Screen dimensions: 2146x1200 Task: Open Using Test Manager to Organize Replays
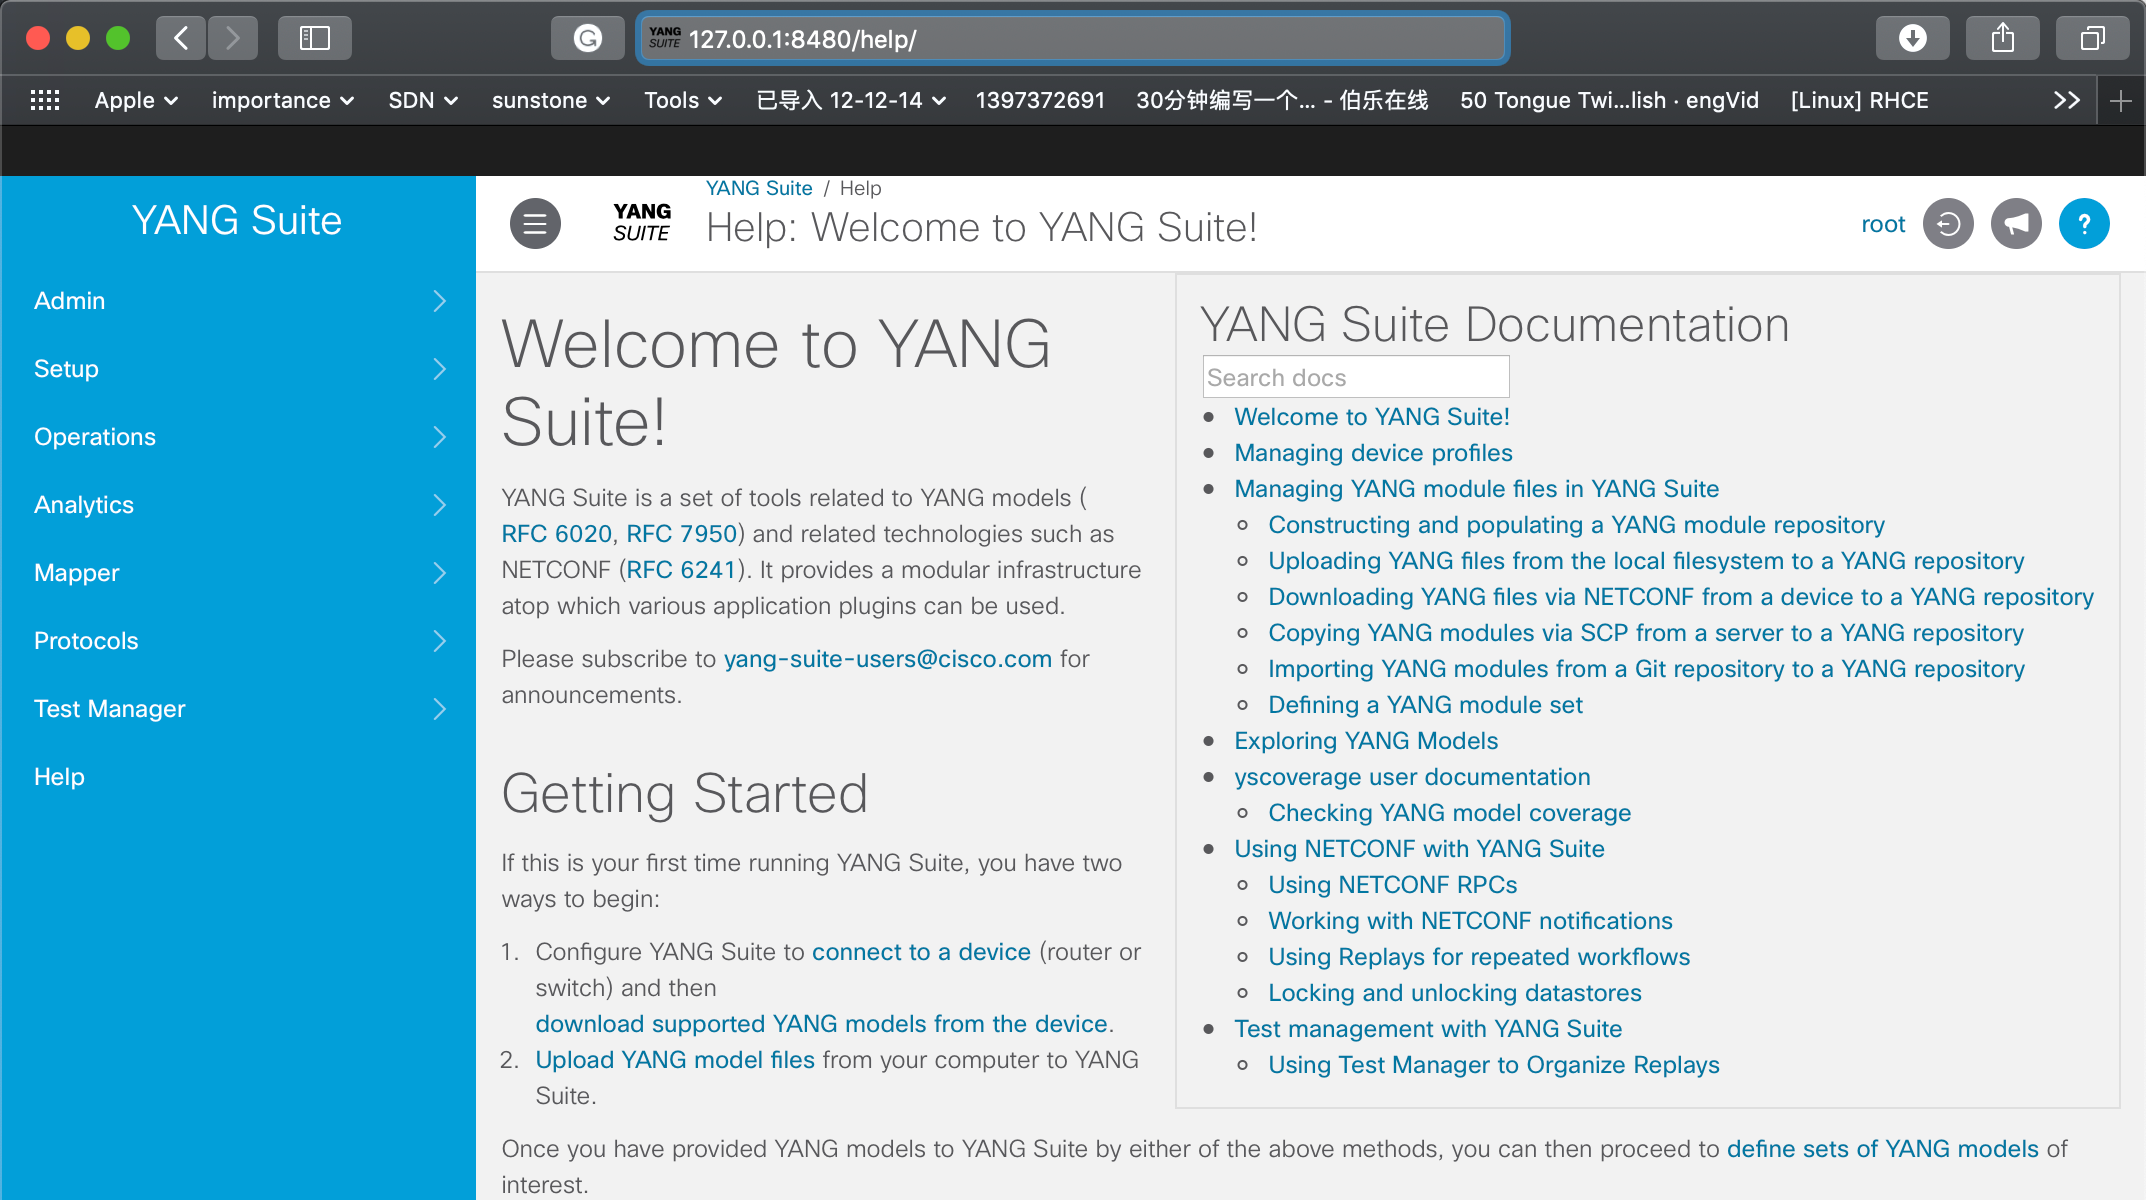[1493, 1065]
